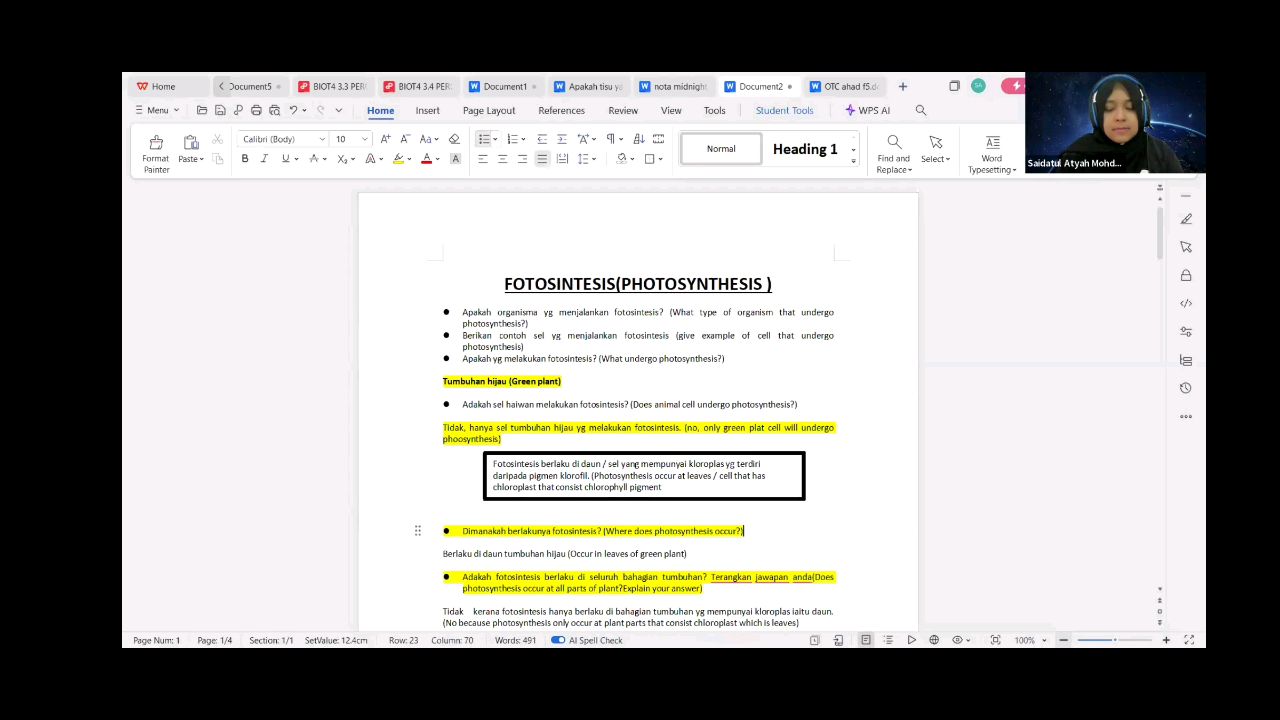Switch to web layout view in status bar
This screenshot has height=720, width=1280.
(934, 640)
